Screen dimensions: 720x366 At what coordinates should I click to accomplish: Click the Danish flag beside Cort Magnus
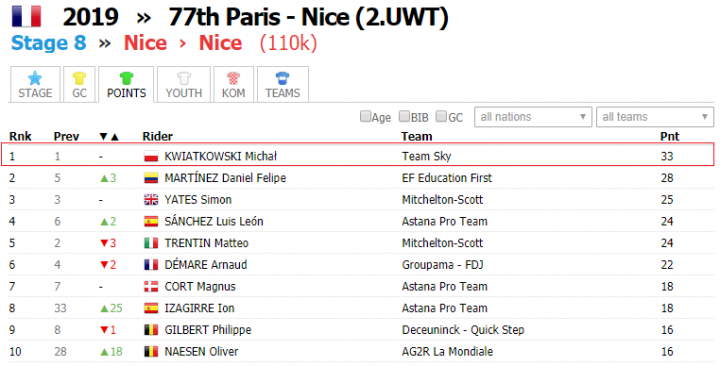151,287
